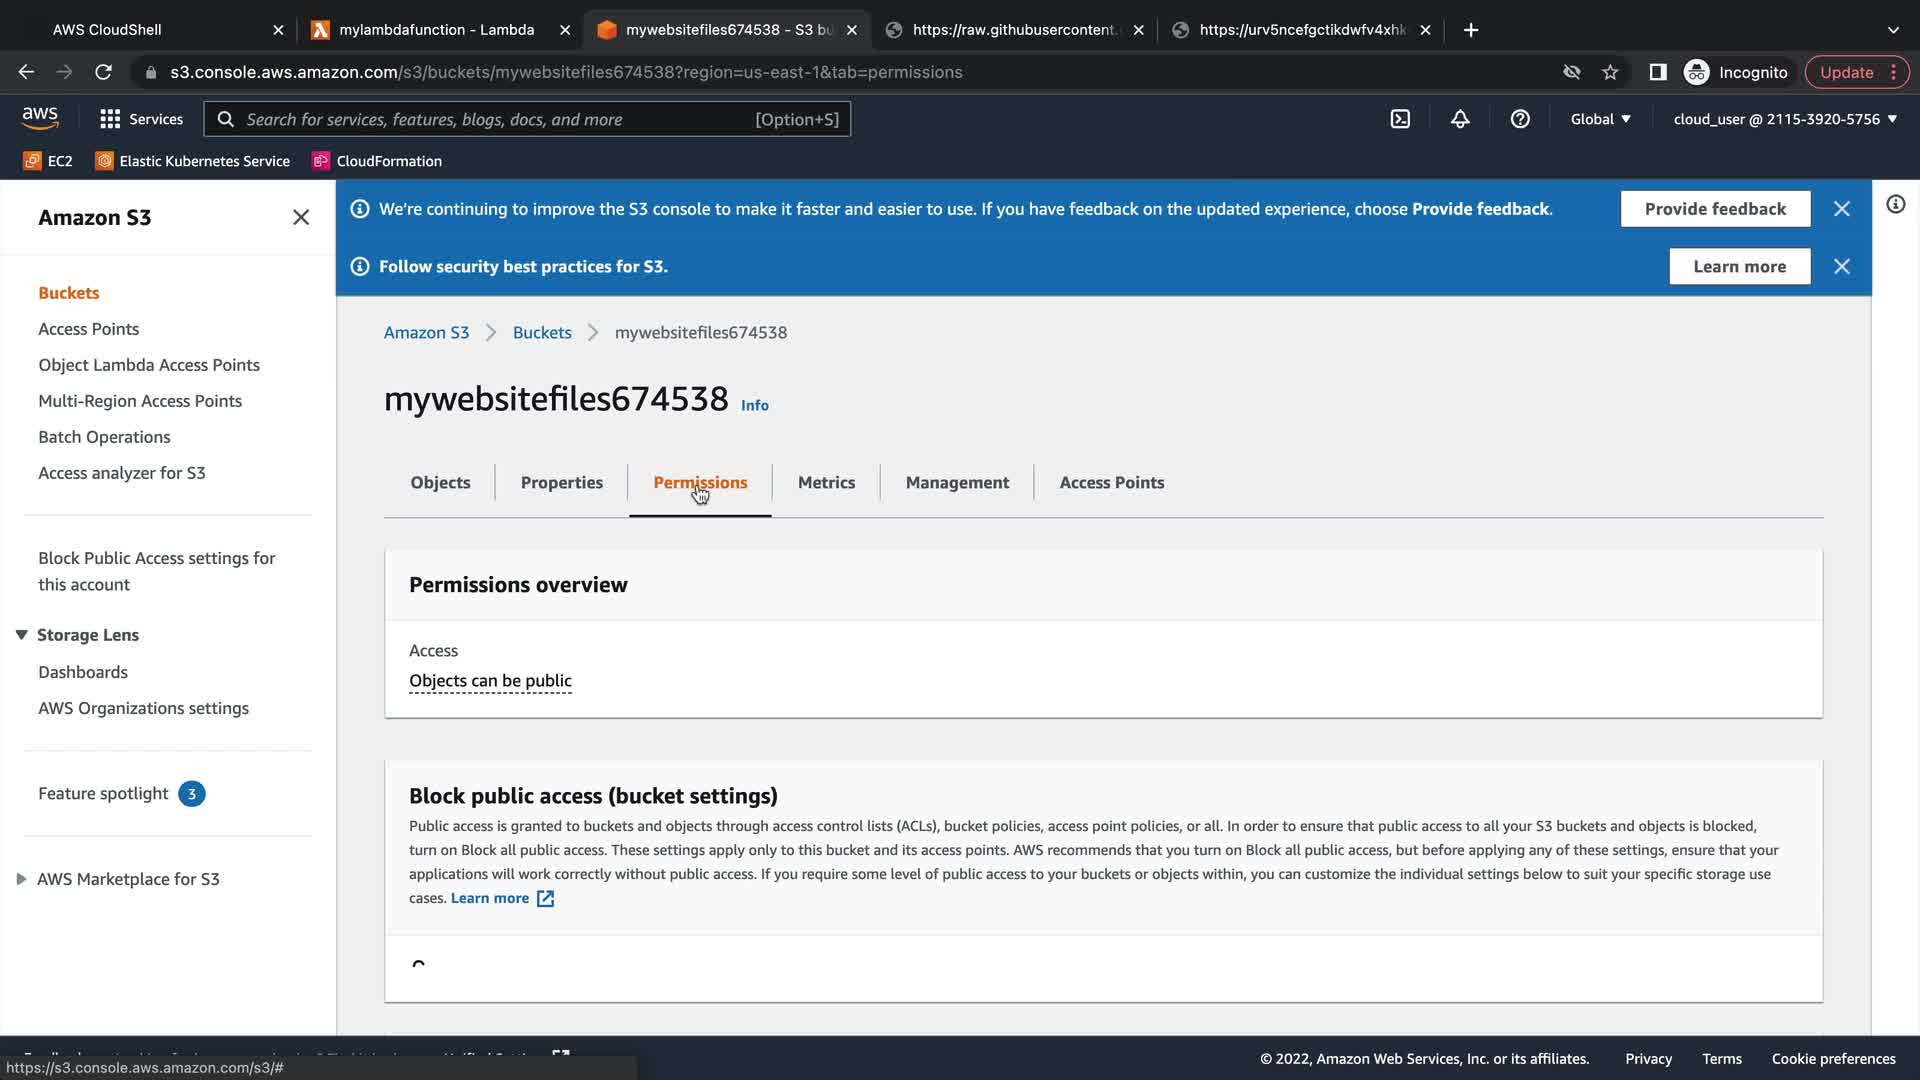
Task: Collapse the Amazon S3 sidebar panel
Action: pos(301,218)
